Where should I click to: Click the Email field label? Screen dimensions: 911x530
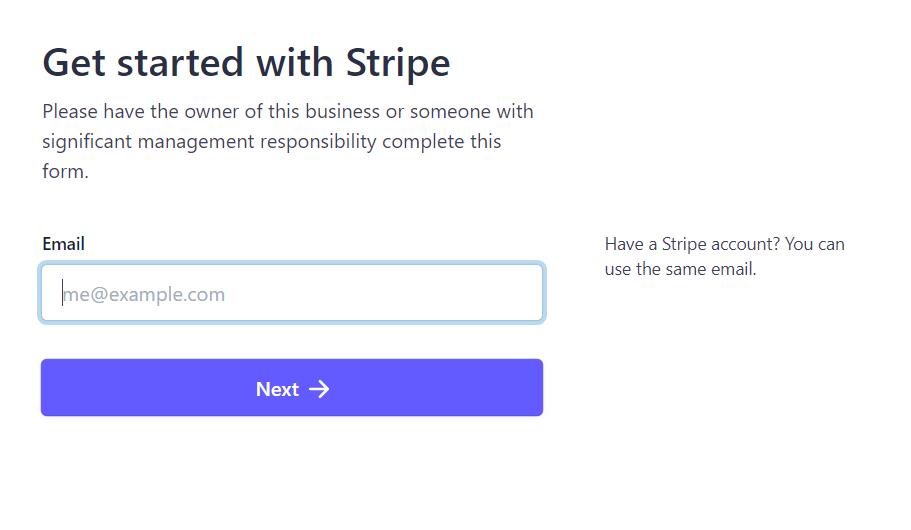click(x=63, y=243)
